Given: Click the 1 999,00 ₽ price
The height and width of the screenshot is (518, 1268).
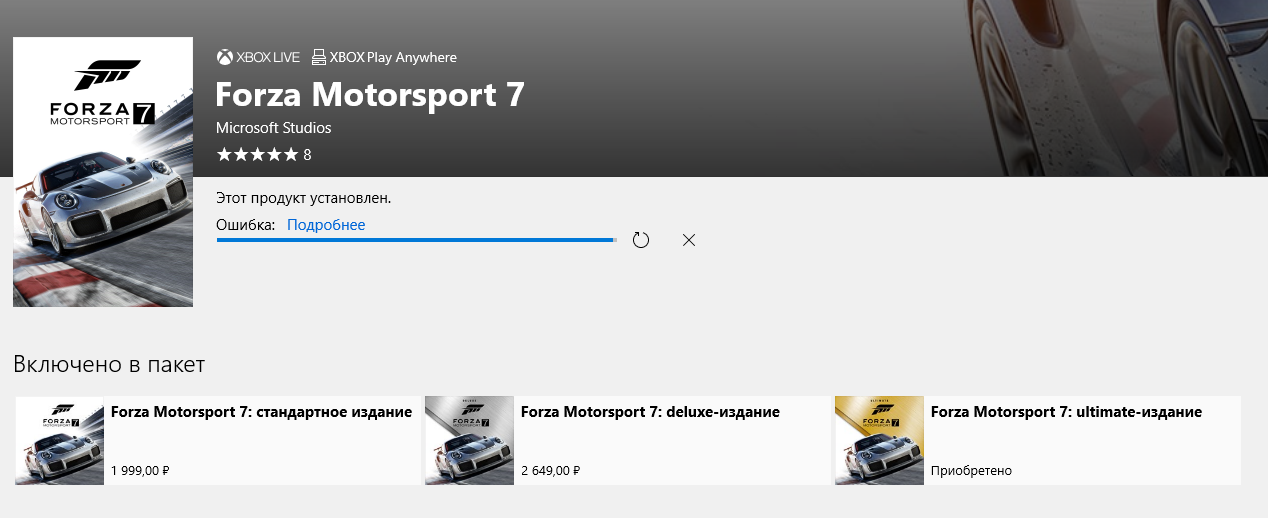Looking at the screenshot, I should coord(140,470).
